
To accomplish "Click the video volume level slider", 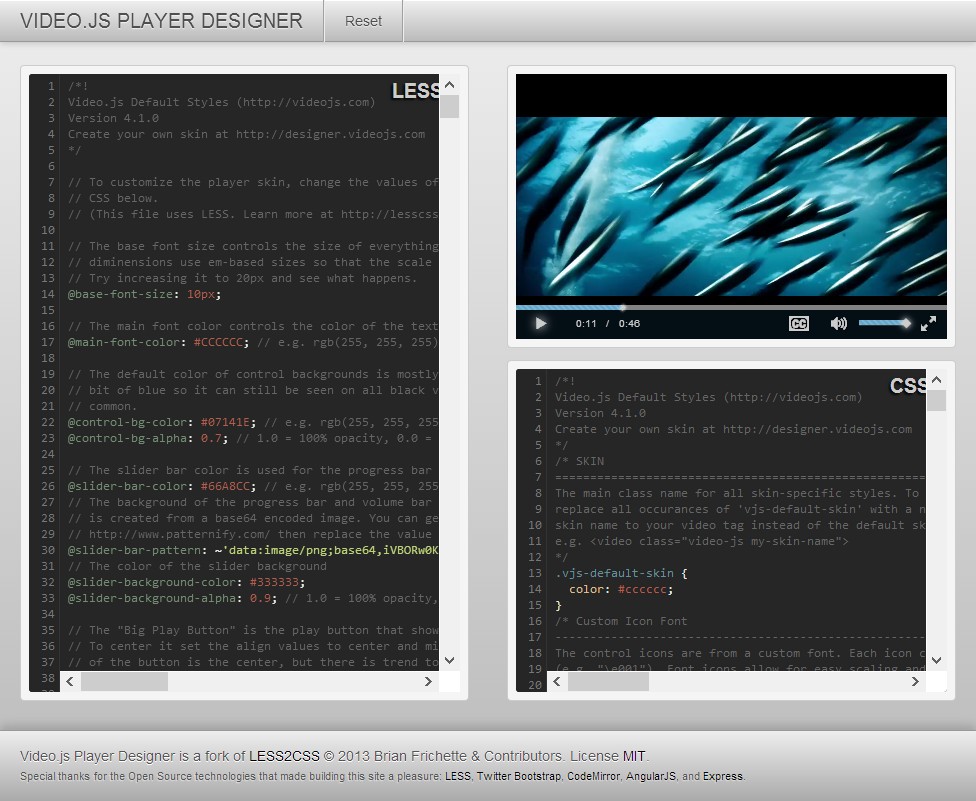I will tap(884, 323).
